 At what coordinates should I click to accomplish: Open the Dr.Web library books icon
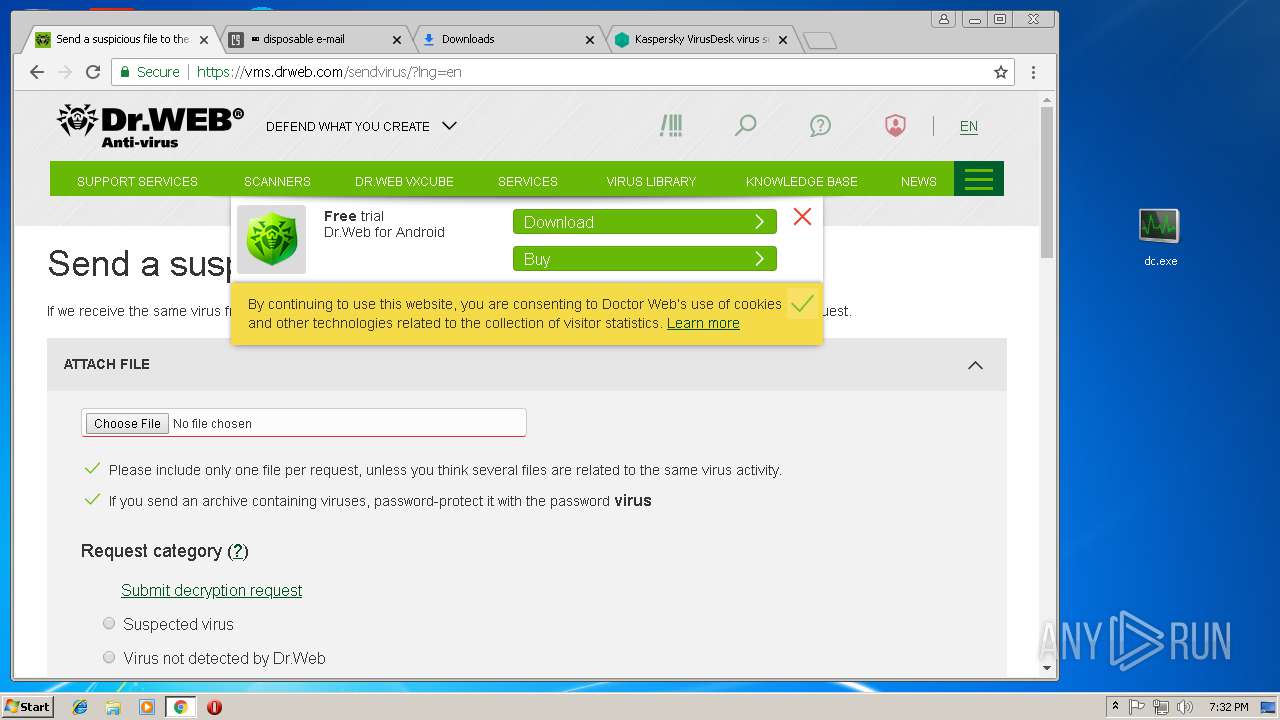[x=671, y=126]
